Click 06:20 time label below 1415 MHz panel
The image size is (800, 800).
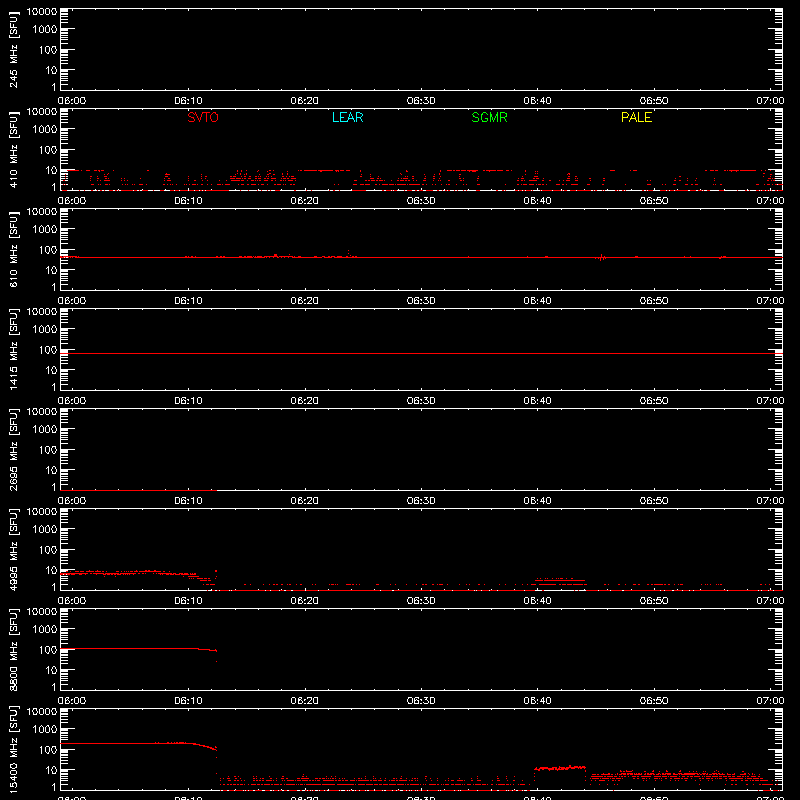(x=305, y=401)
